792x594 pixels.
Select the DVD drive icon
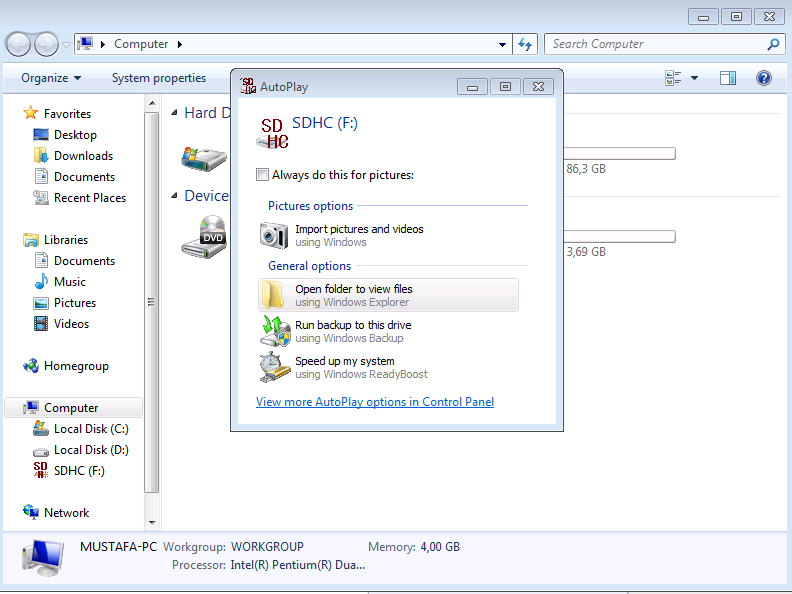pyautogui.click(x=204, y=237)
